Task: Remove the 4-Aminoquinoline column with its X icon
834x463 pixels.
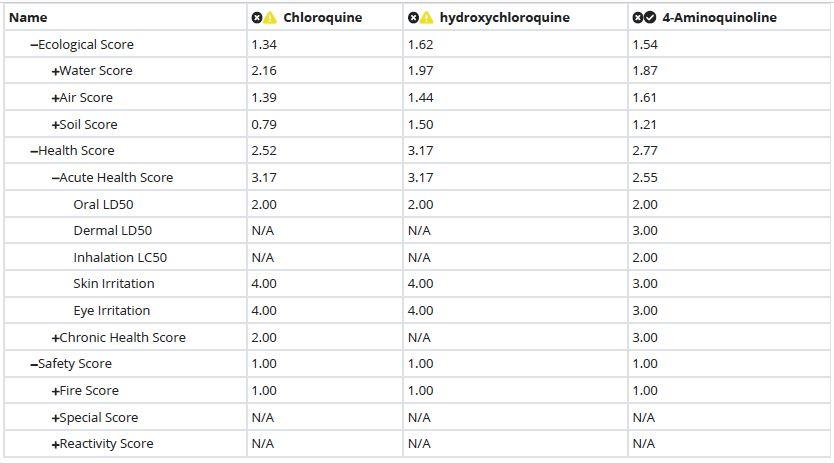Action: 637,18
